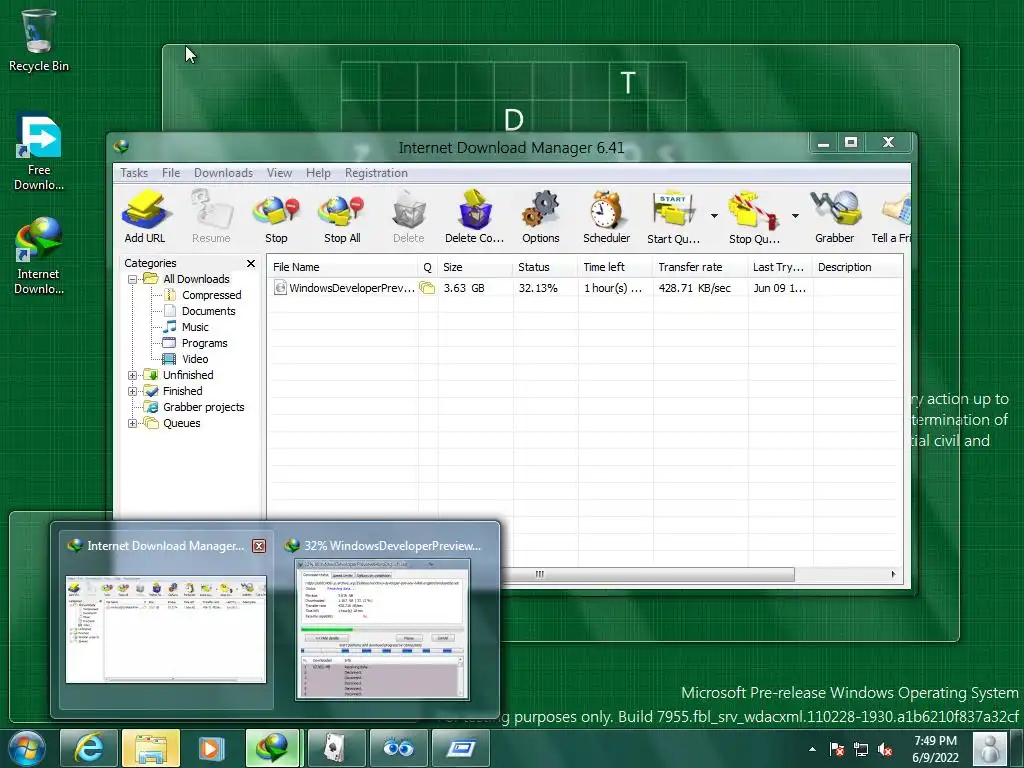This screenshot has width=1024, height=768.
Task: Select Internet Download Manager preview thumbnail
Action: pyautogui.click(x=166, y=630)
